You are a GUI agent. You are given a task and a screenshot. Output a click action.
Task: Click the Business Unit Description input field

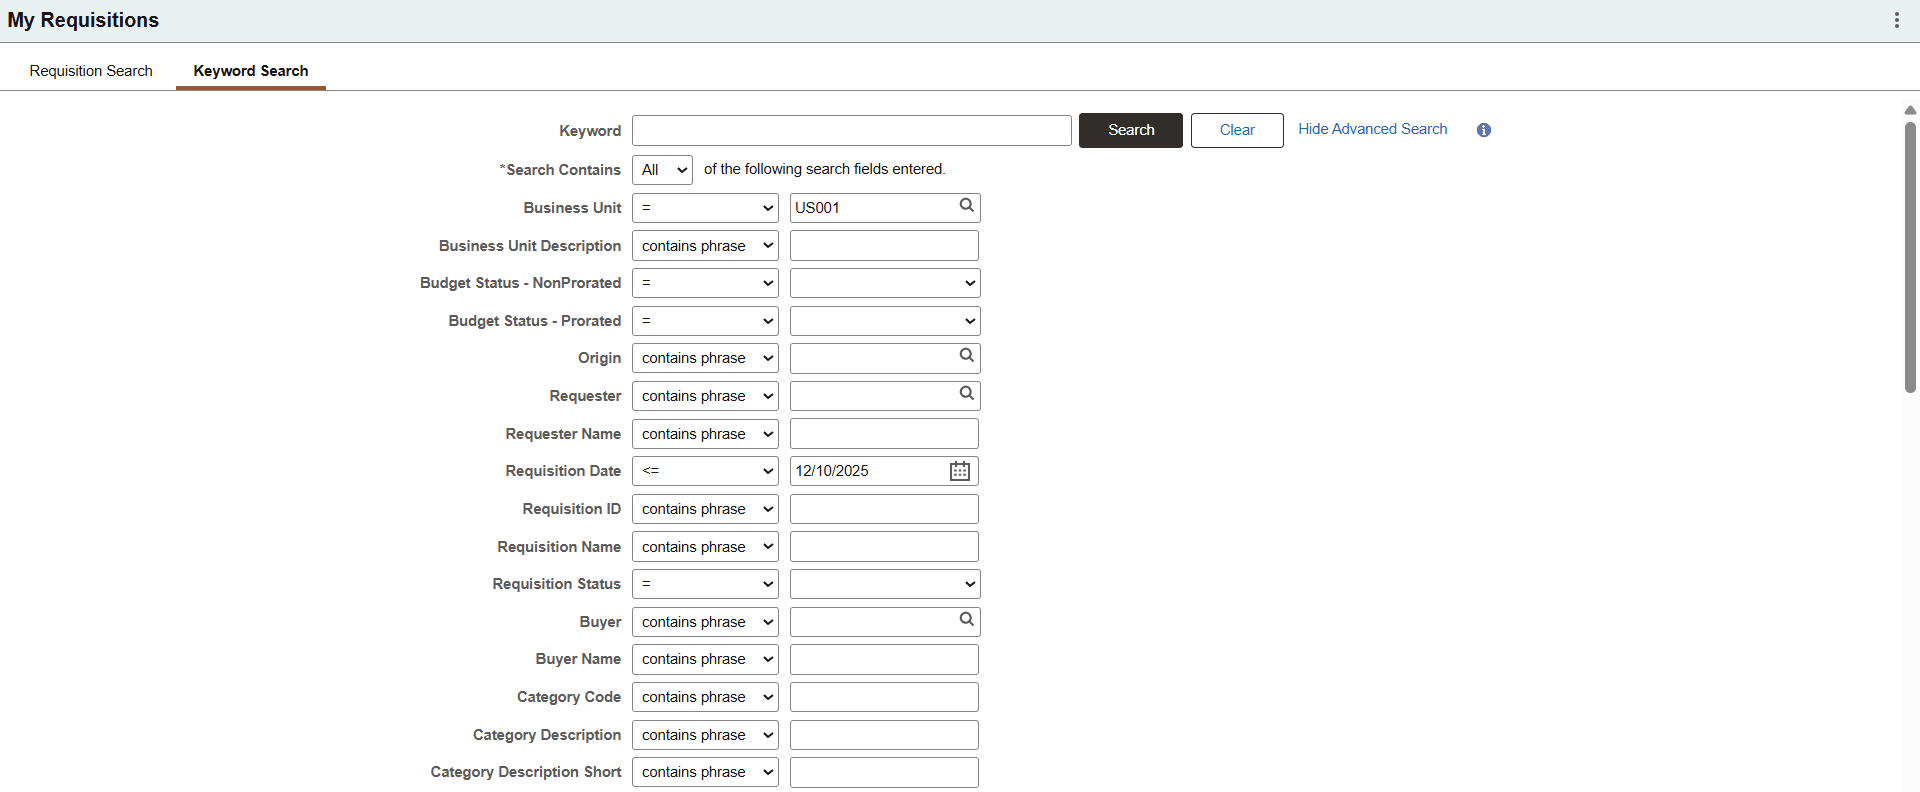click(x=884, y=246)
